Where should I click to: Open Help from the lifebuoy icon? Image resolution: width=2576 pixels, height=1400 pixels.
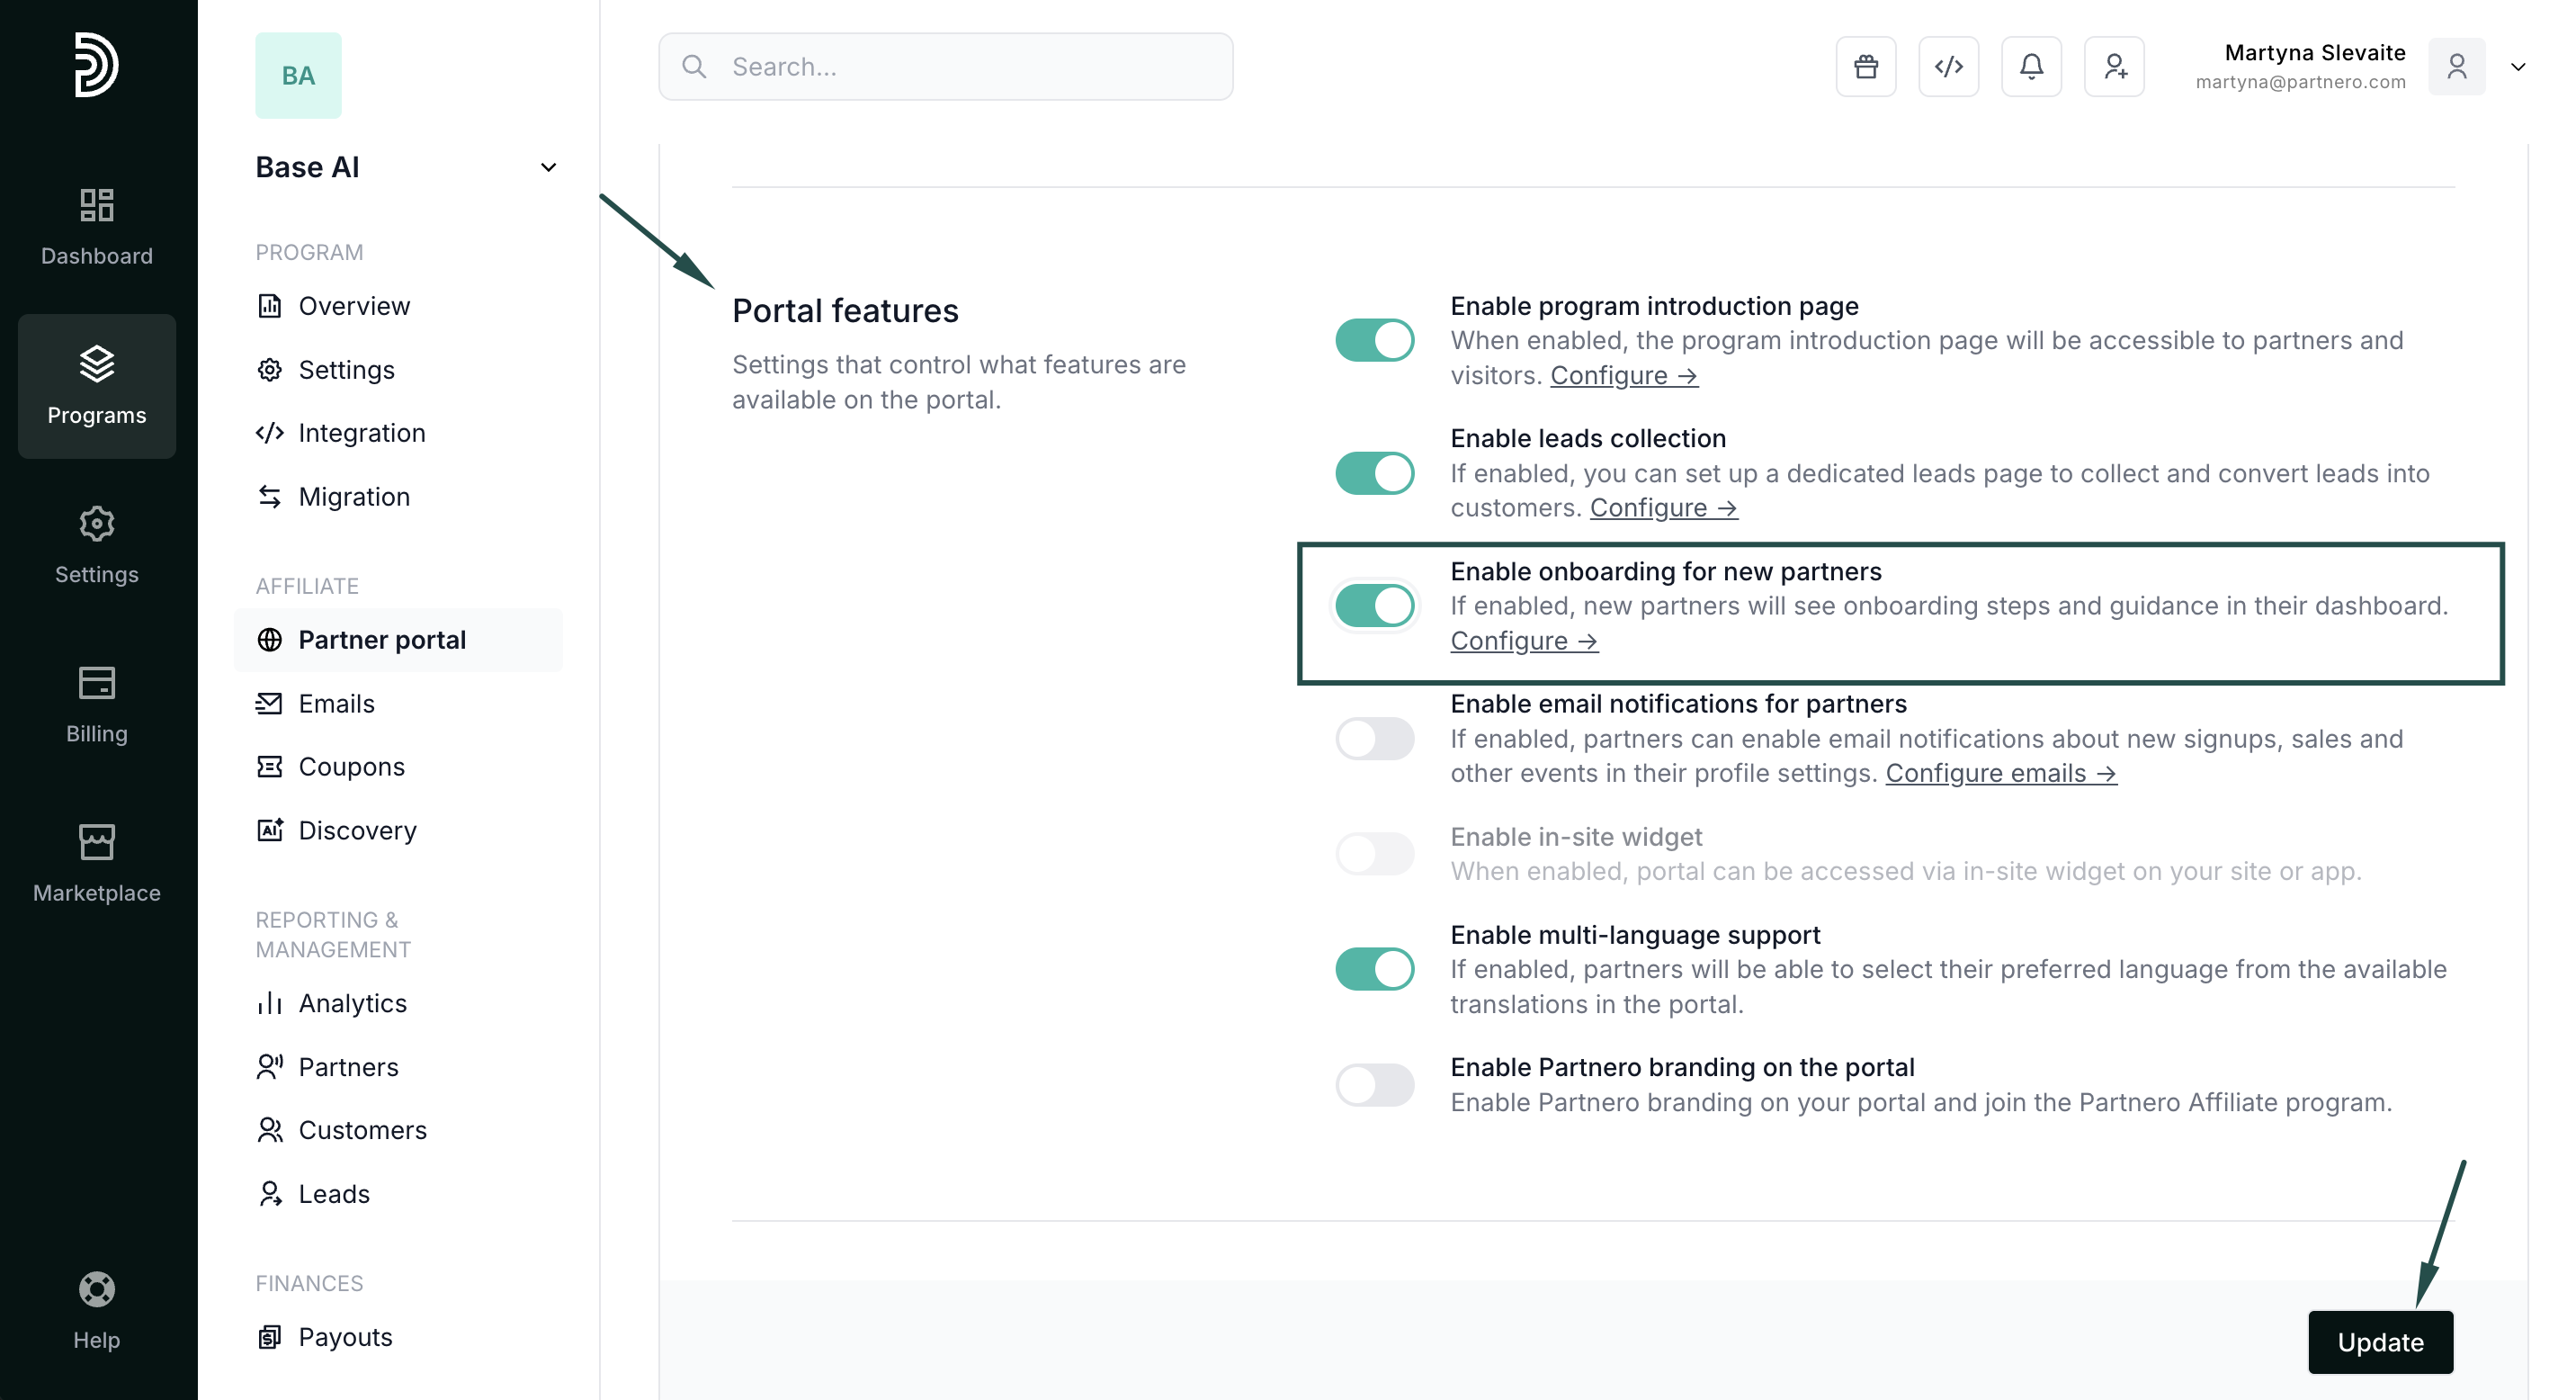(x=96, y=1310)
